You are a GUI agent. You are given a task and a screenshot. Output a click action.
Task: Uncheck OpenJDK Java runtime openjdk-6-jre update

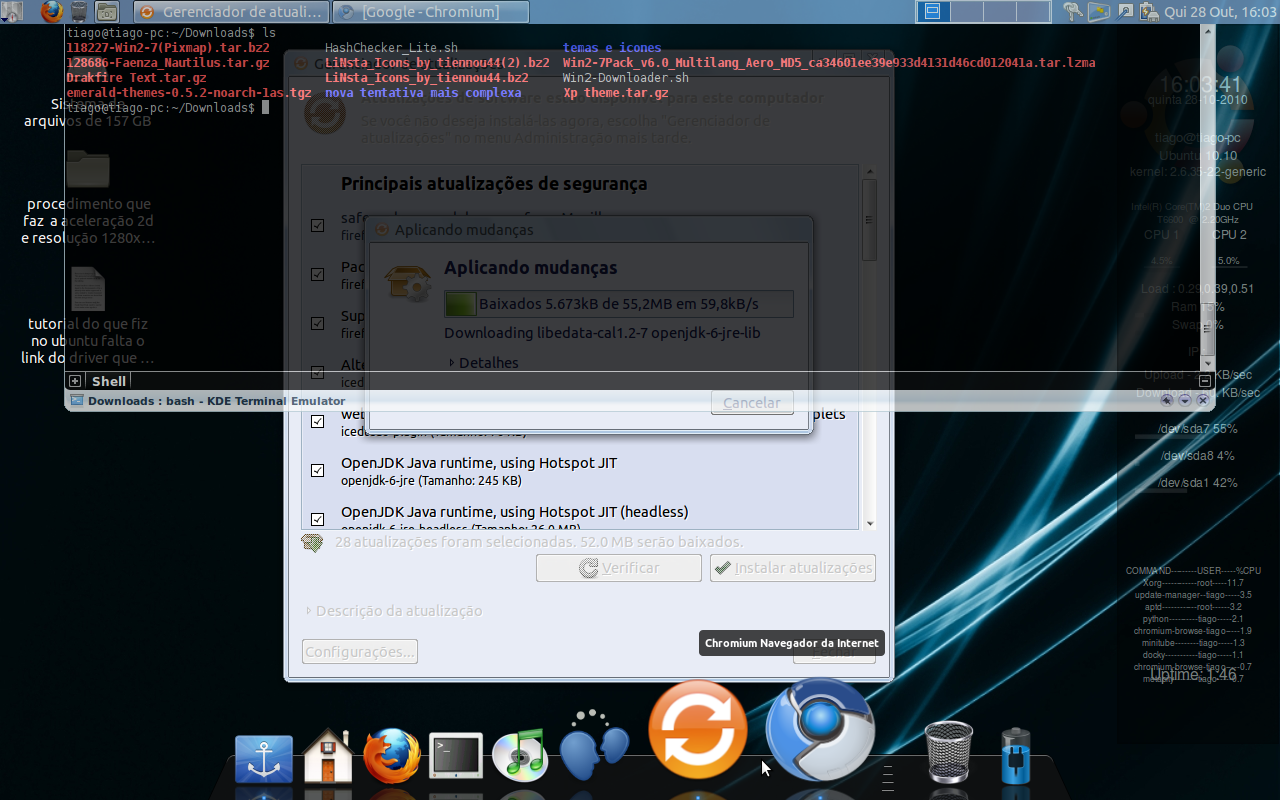[317, 470]
